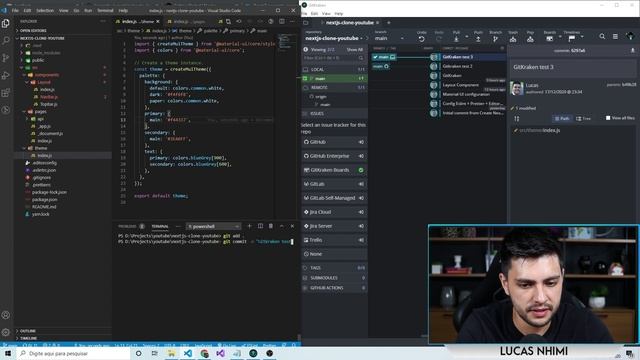Open VS Code Selection menu
This screenshot has width=640, height=360.
coord(45,11)
